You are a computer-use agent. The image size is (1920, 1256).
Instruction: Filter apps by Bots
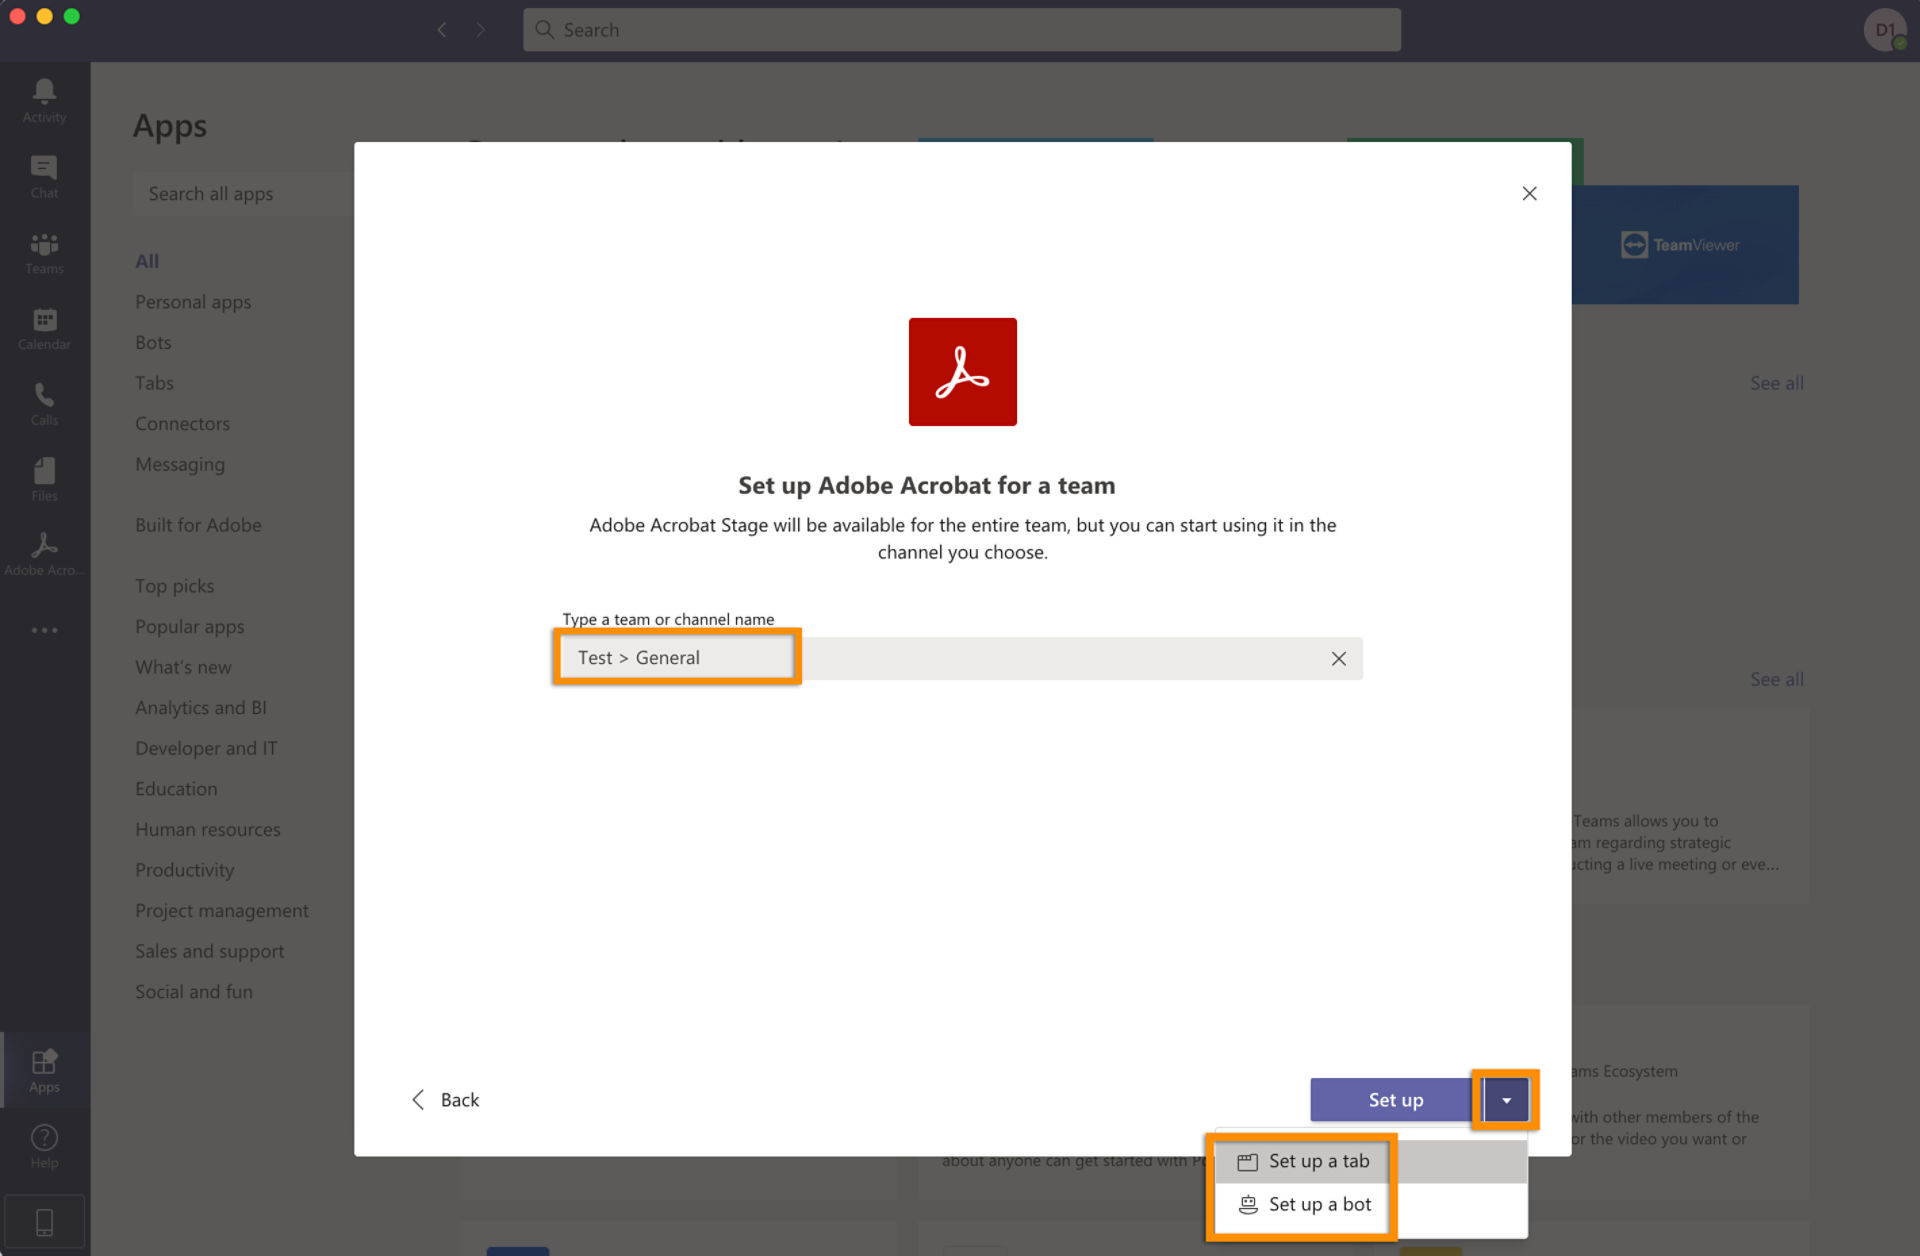(x=153, y=342)
